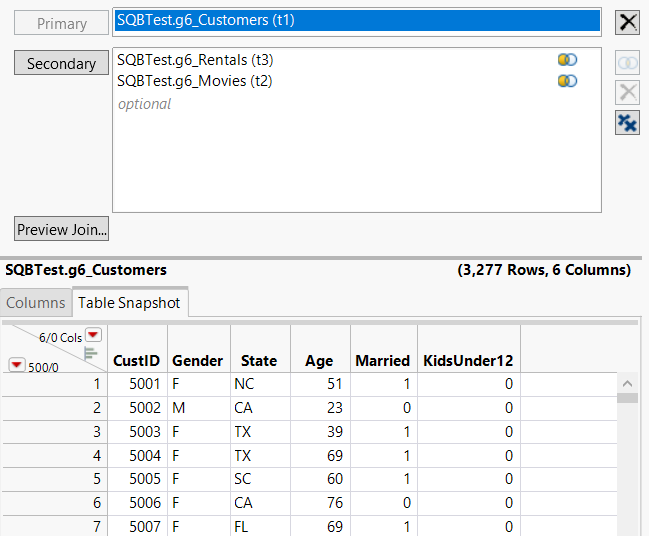Click the grayed-out X remove secondary table button
The image size is (649, 536).
627,93
